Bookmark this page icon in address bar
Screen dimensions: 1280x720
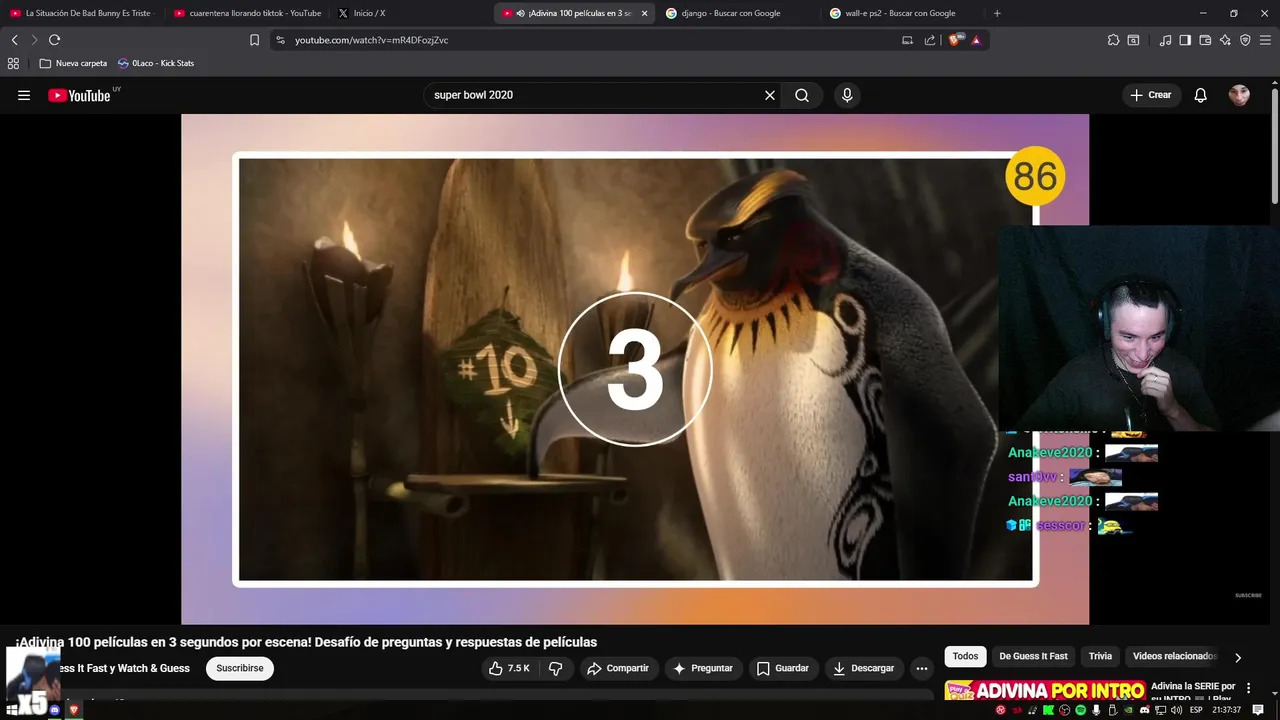coord(254,40)
